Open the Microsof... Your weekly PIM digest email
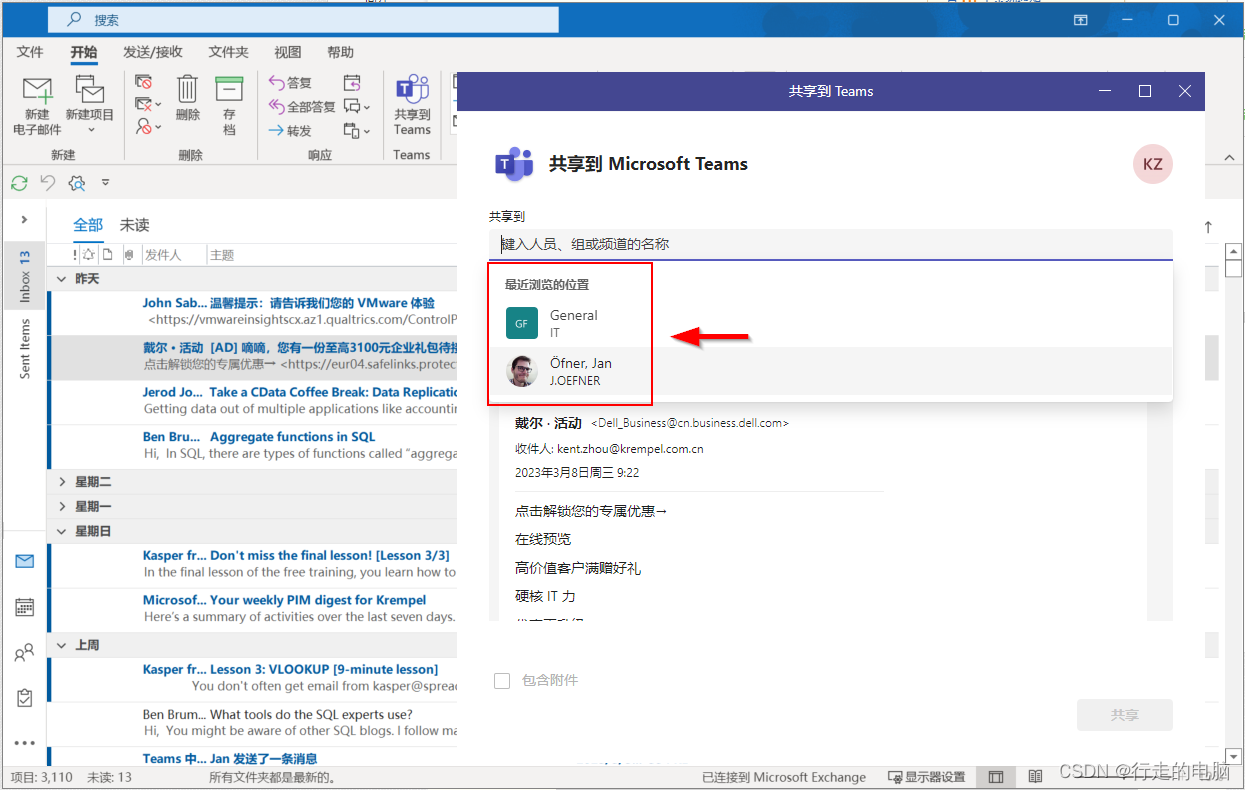The width and height of the screenshot is (1245, 790). coord(253,609)
